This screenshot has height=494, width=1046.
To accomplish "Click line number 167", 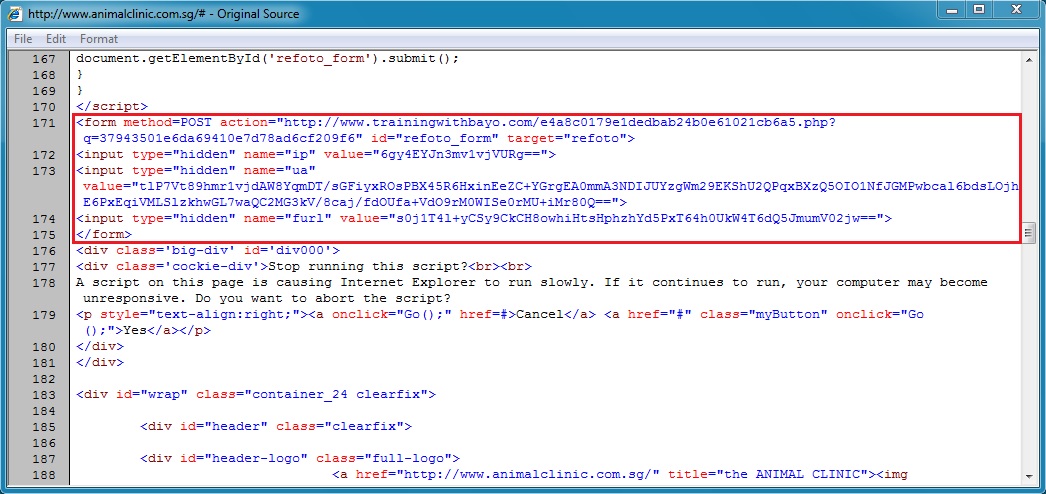I will click(x=44, y=58).
